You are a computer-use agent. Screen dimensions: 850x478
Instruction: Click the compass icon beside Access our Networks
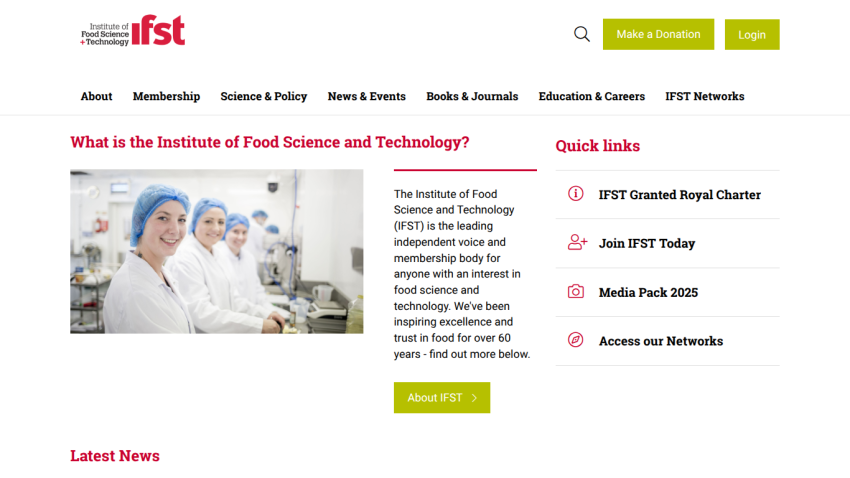[x=576, y=340]
